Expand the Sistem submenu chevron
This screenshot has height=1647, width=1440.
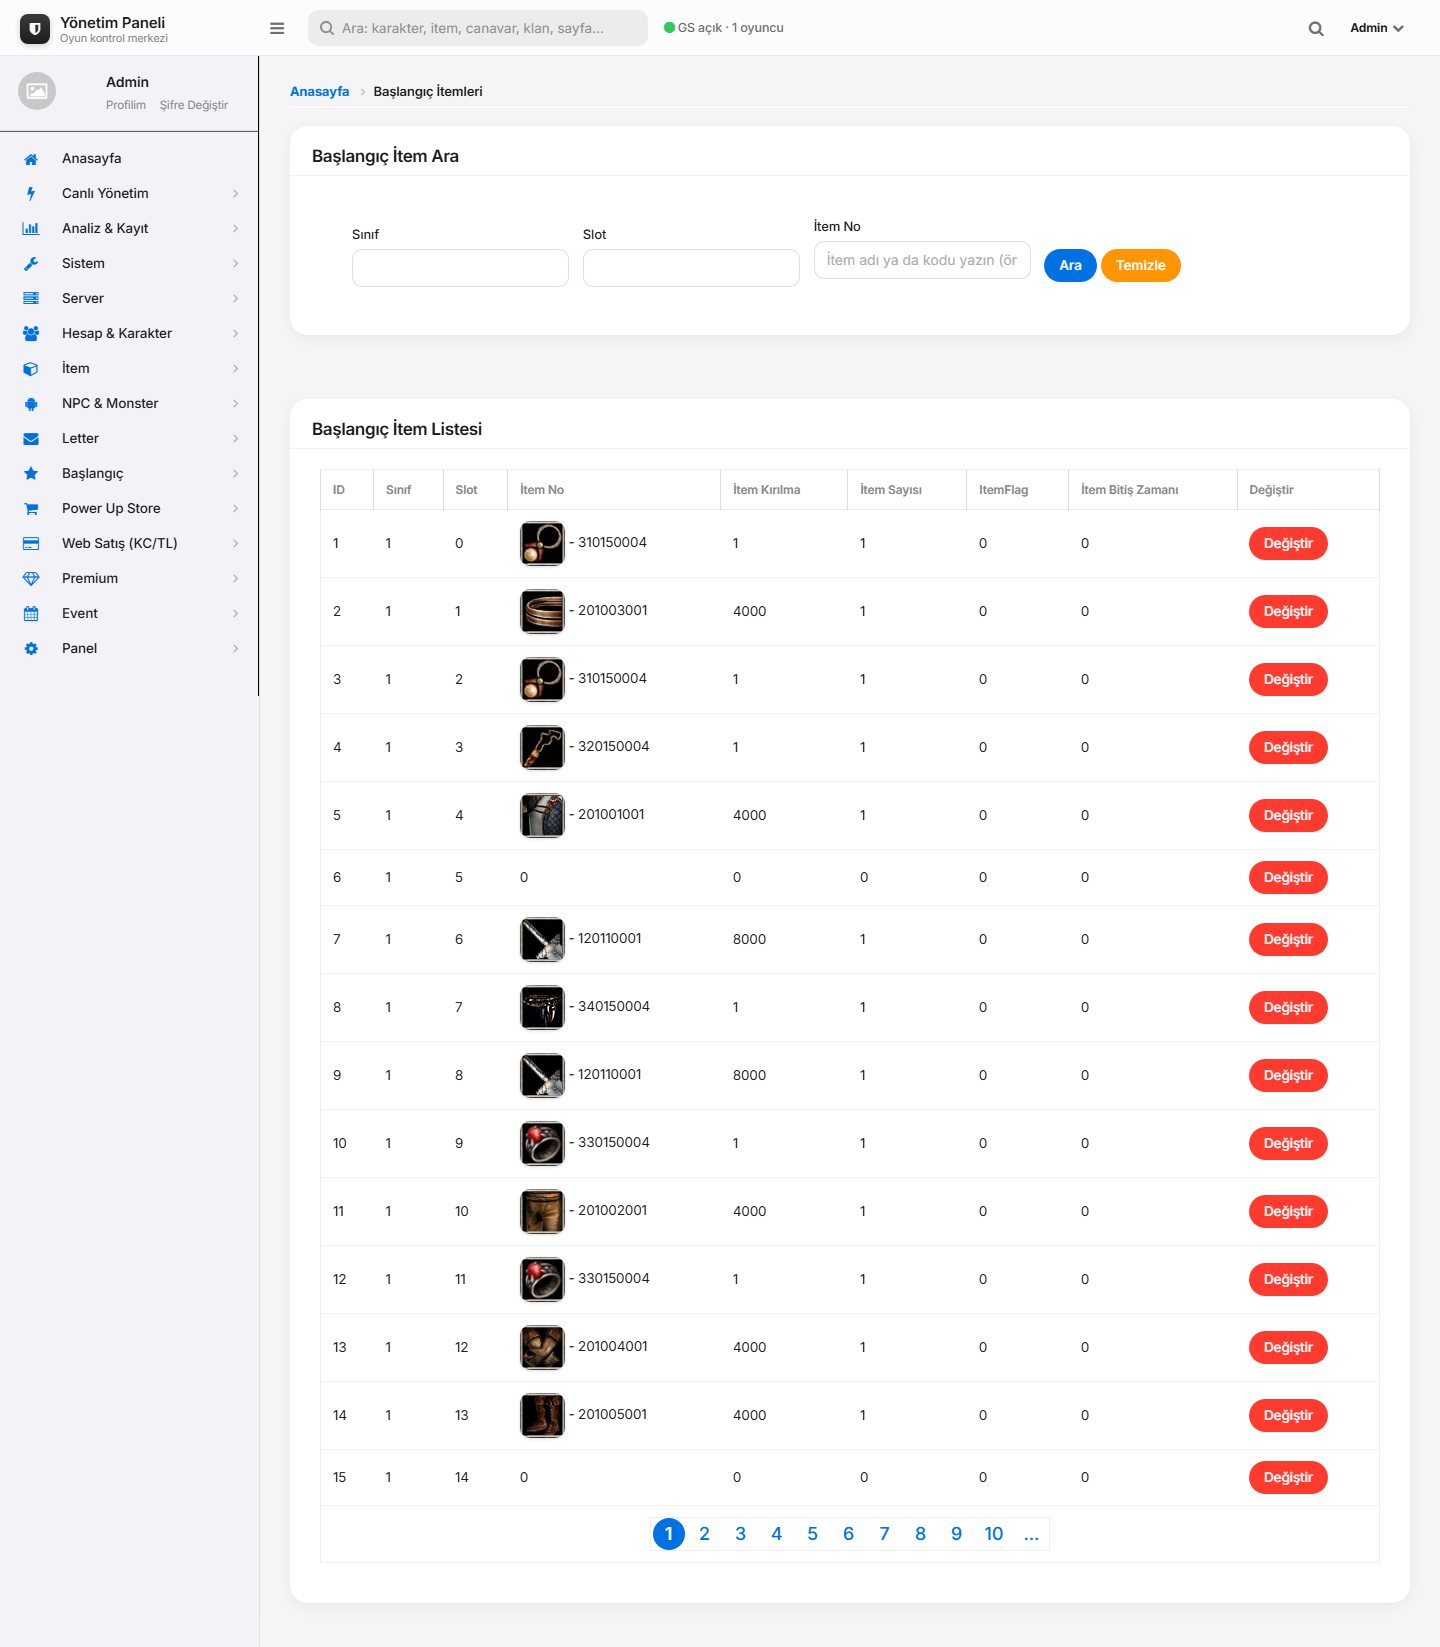coord(236,264)
